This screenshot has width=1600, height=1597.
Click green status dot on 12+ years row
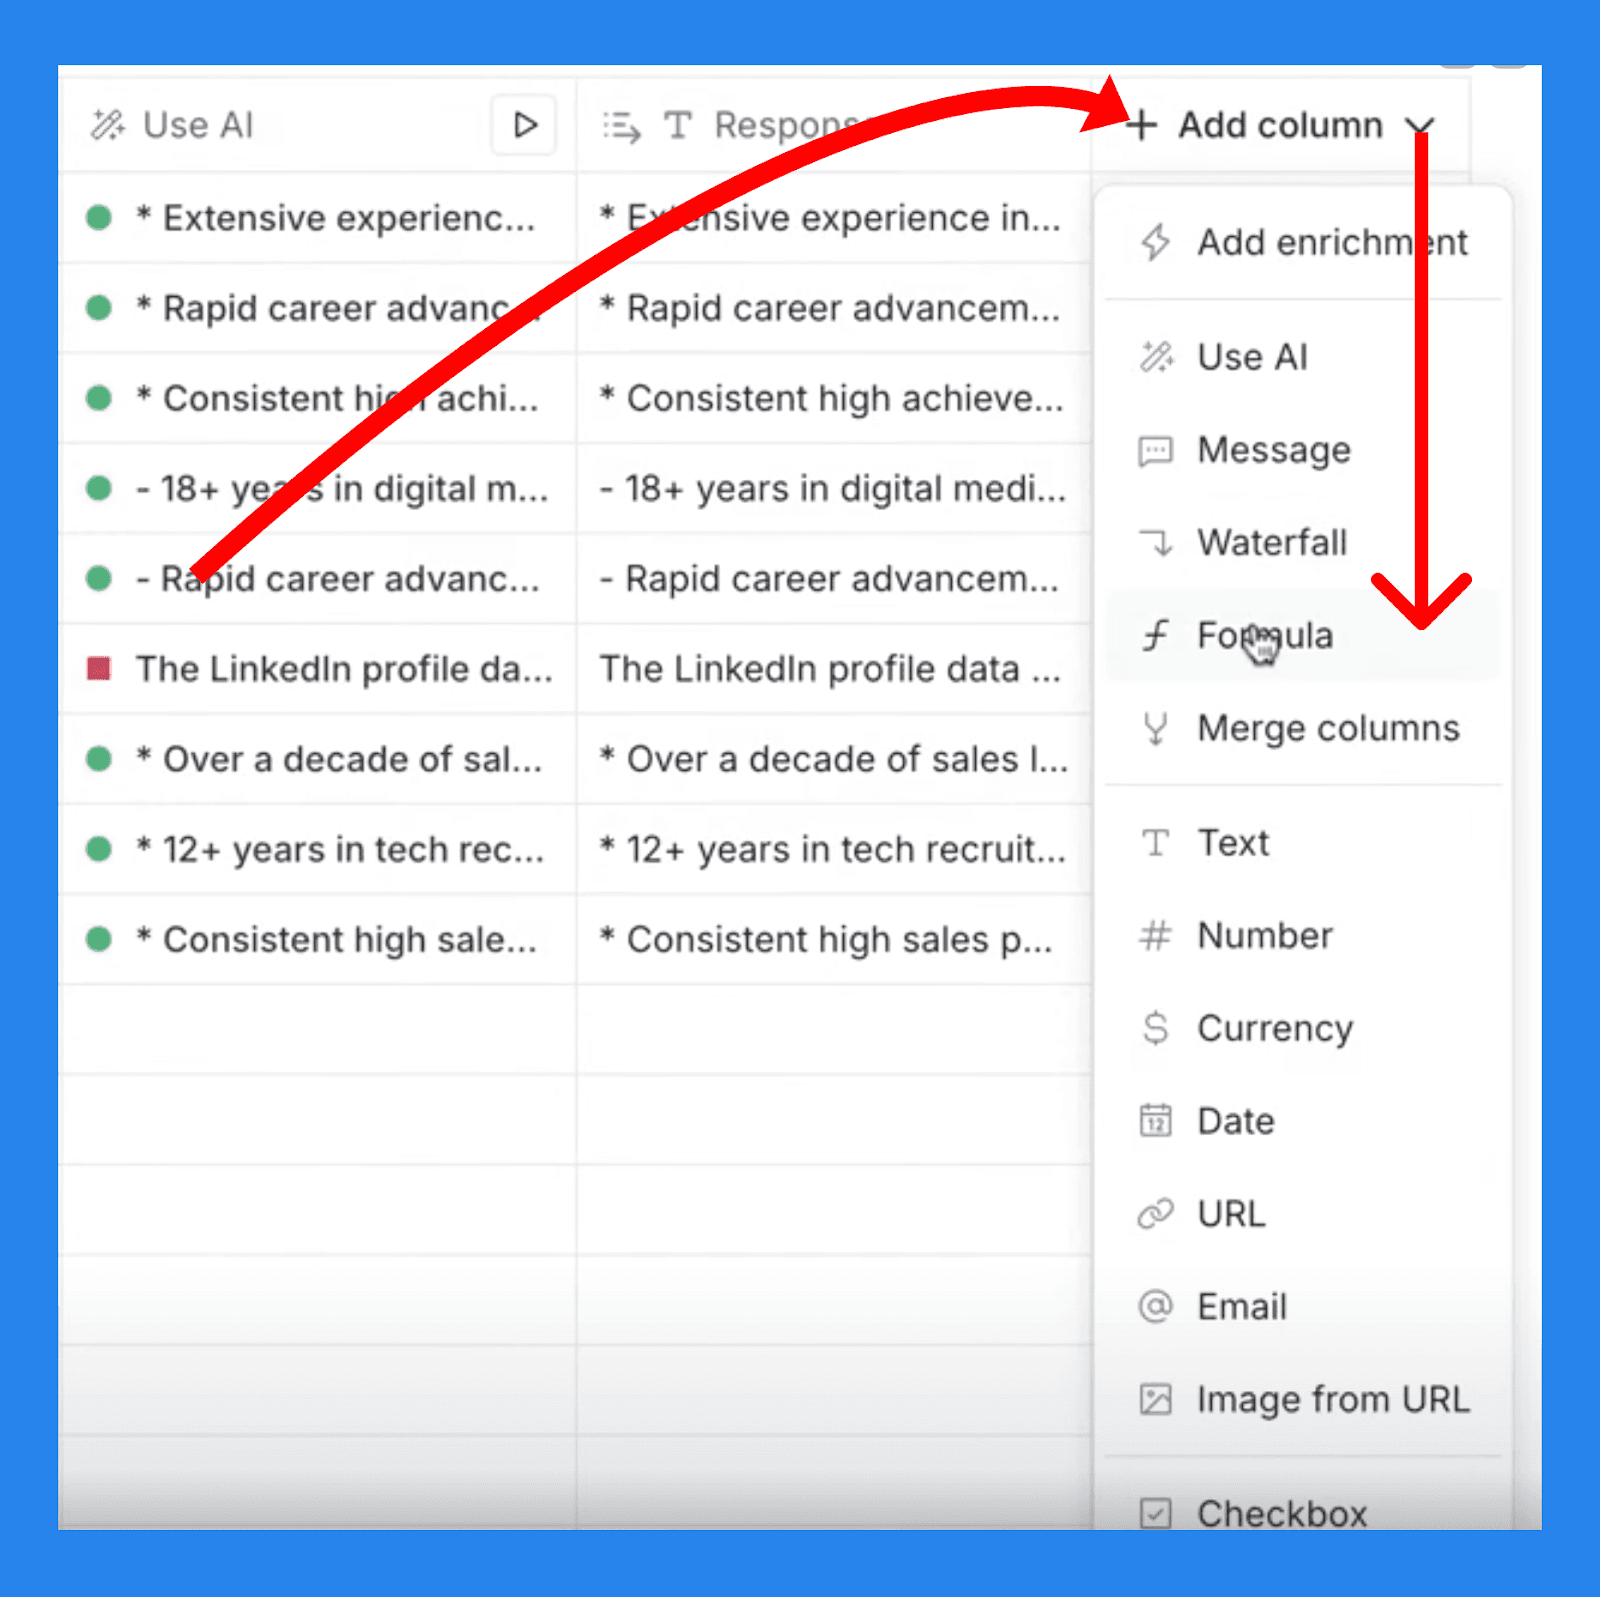coord(99,849)
